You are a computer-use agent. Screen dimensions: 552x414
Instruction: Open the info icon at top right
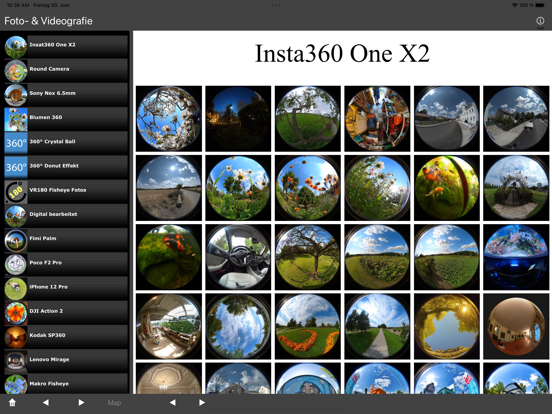[x=540, y=21]
